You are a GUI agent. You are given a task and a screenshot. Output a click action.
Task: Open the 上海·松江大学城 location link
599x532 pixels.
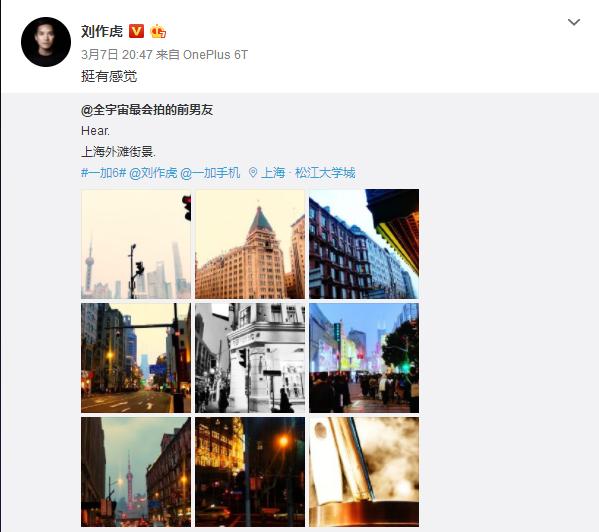(x=308, y=173)
